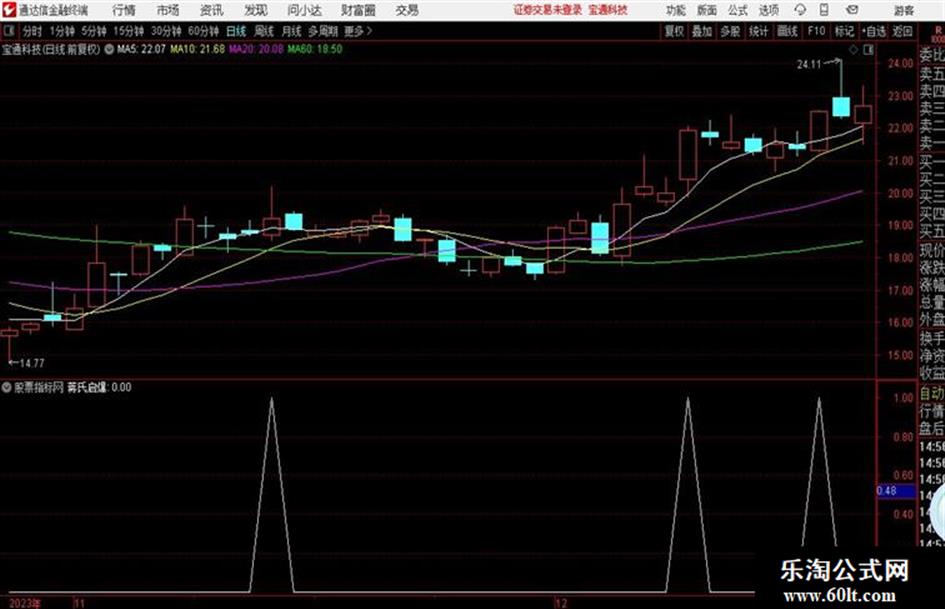The height and width of the screenshot is (609, 945).
Task: Switch to 15分钟 period
Action: point(129,31)
